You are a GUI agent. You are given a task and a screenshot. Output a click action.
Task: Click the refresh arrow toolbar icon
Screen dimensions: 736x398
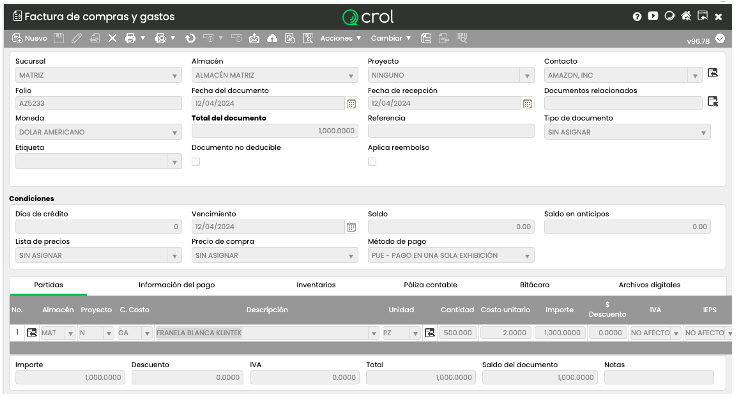(x=190, y=38)
